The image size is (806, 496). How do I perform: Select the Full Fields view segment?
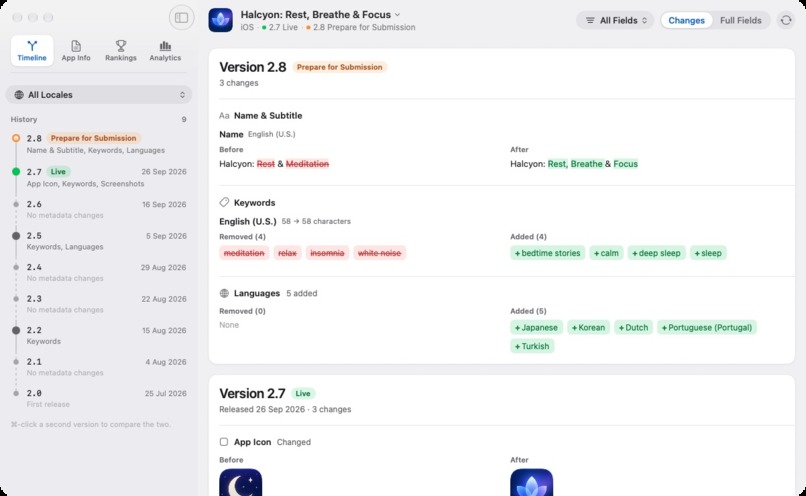740,21
